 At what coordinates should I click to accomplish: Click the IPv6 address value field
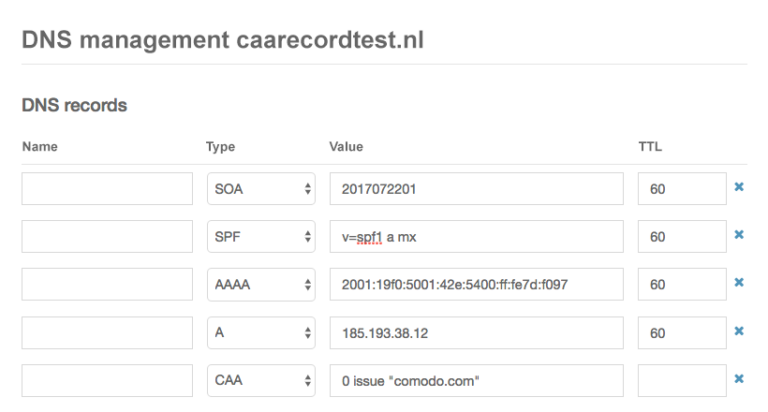(476, 285)
